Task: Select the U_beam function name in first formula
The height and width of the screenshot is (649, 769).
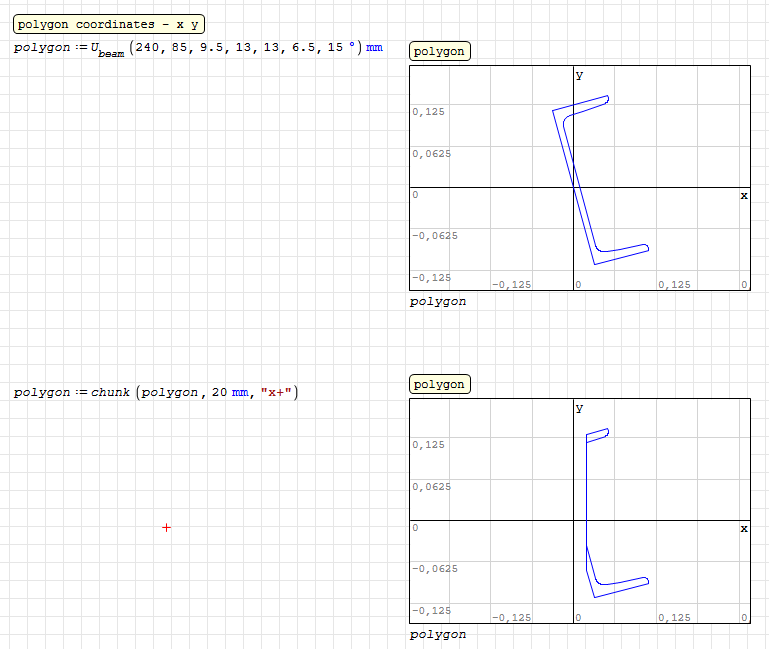Action: coord(107,50)
